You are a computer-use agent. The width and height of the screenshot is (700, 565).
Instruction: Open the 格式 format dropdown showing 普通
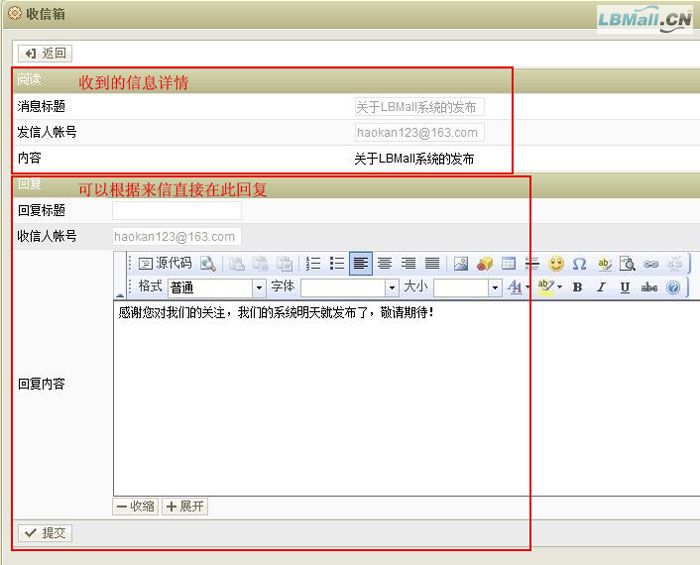pyautogui.click(x=217, y=288)
